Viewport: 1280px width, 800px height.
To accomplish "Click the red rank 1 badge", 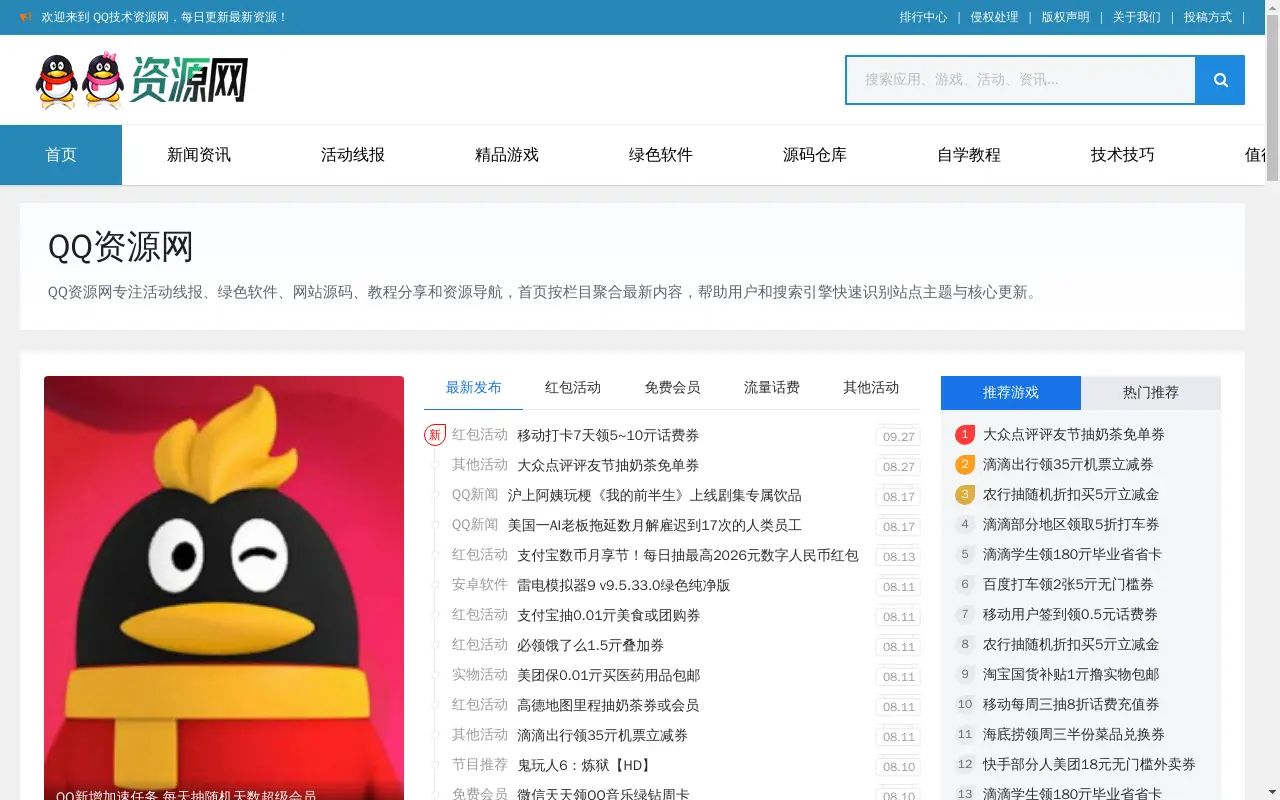I will click(965, 434).
